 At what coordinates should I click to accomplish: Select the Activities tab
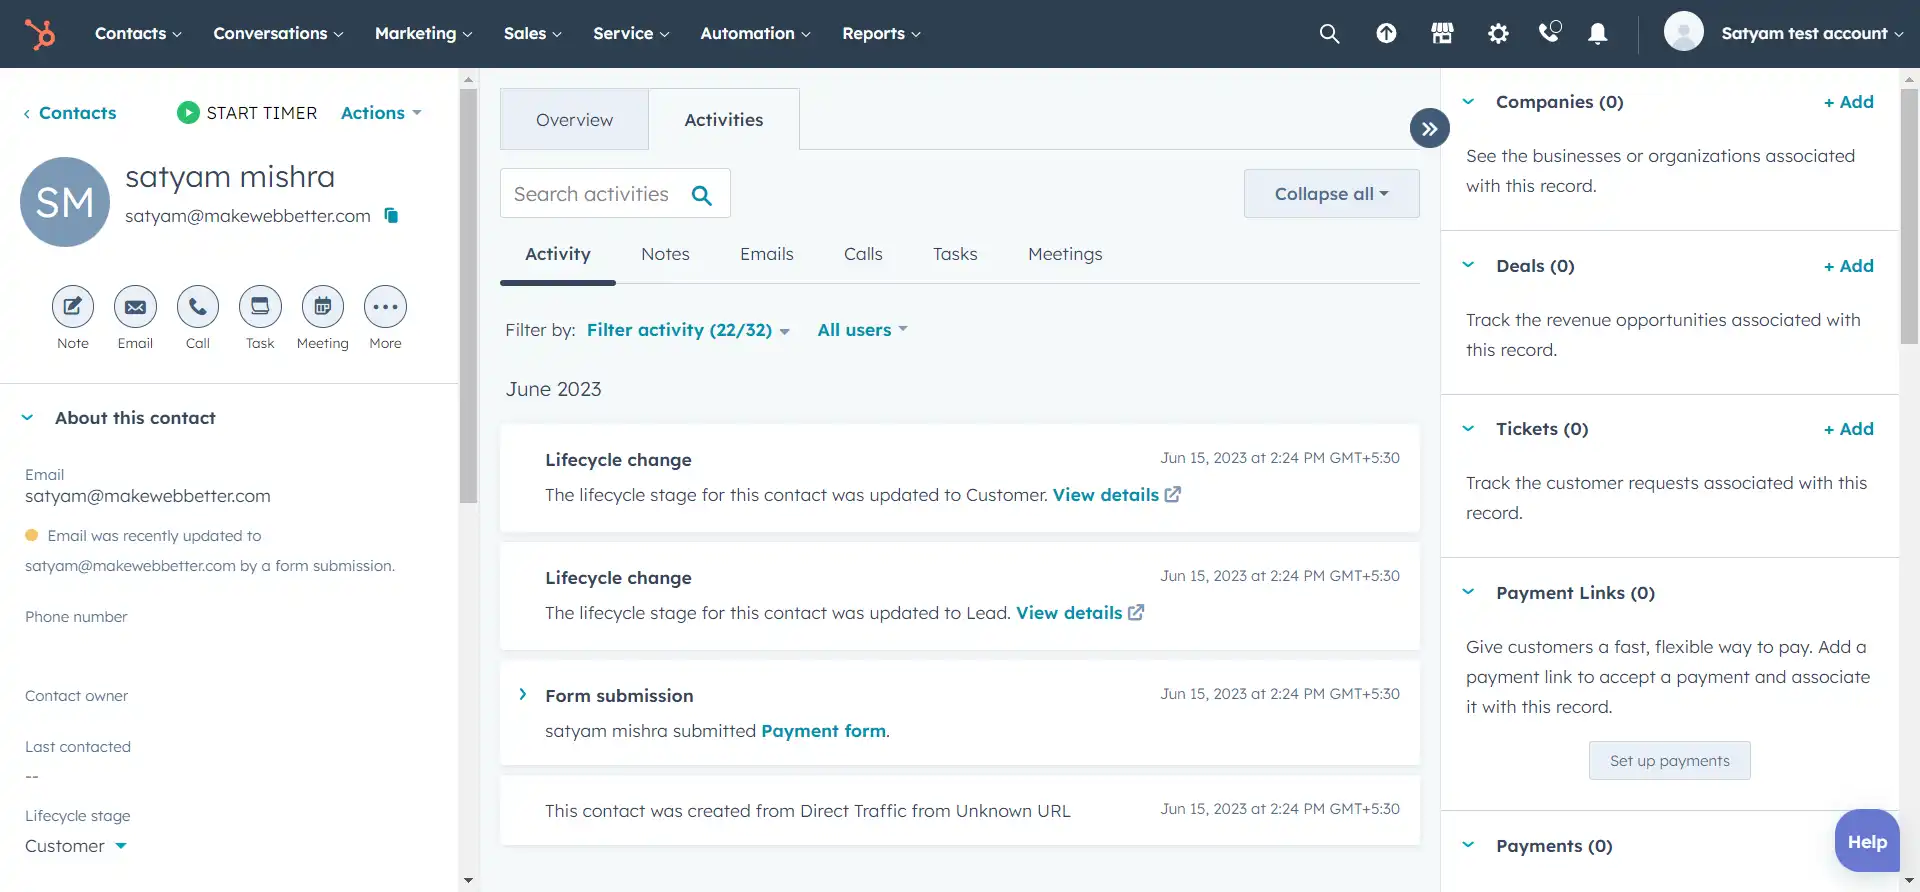coord(724,120)
